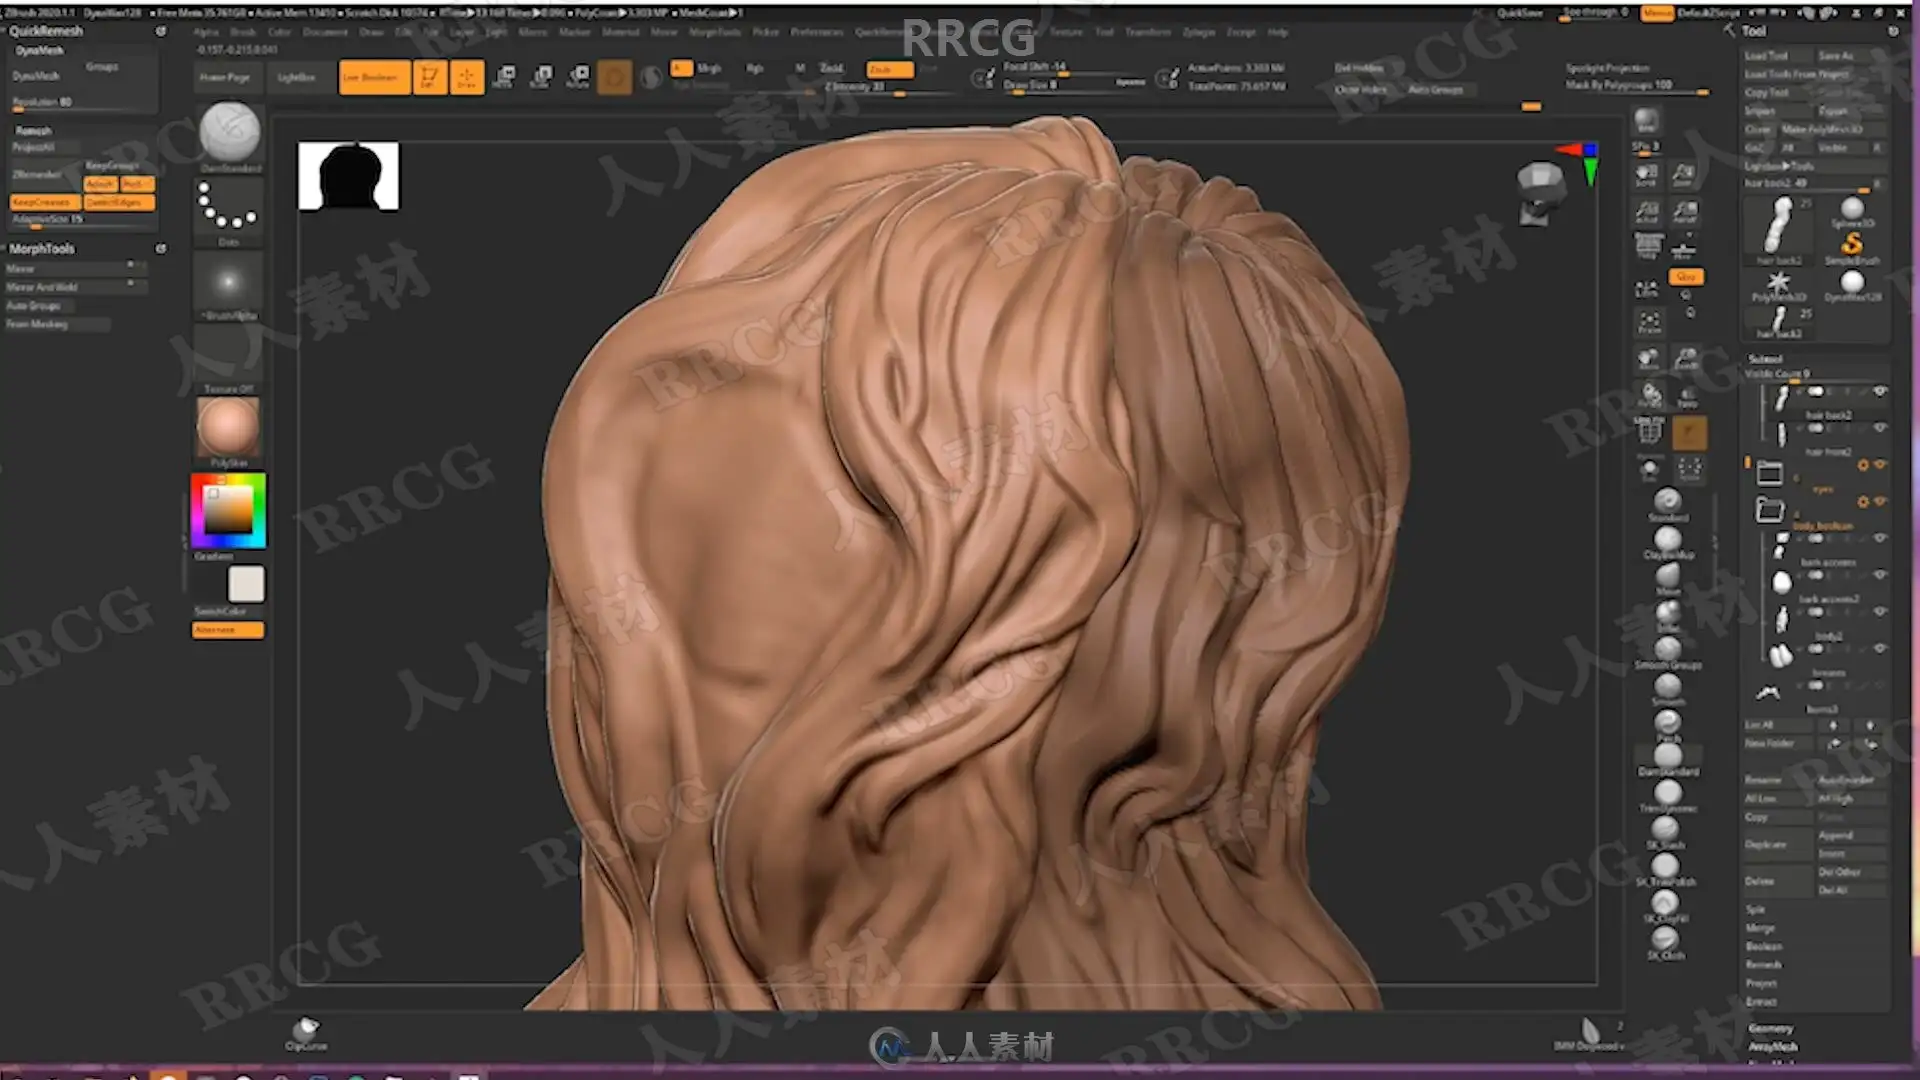Open the Alpha menu
This screenshot has height=1080, width=1920.
tap(206, 32)
